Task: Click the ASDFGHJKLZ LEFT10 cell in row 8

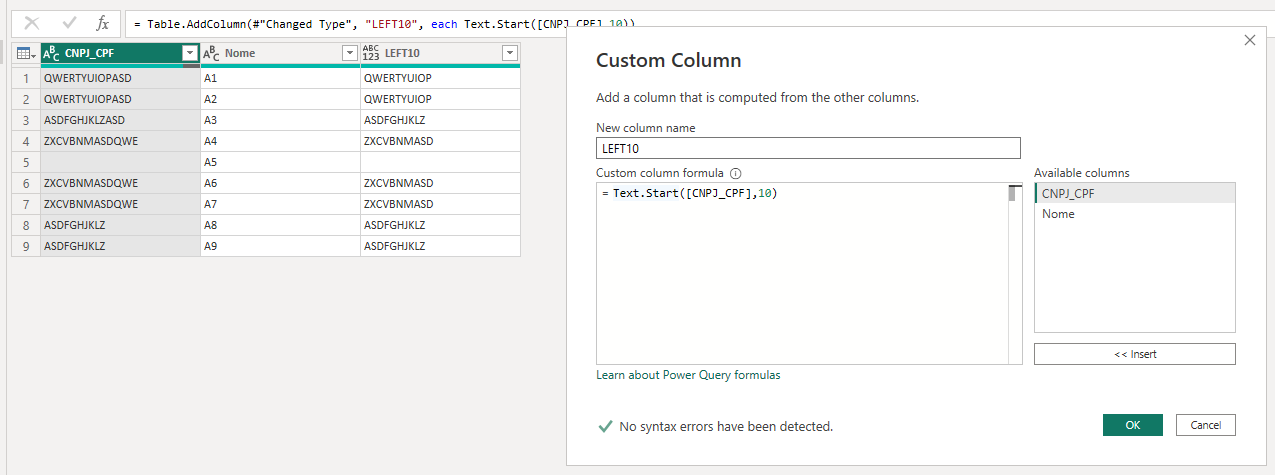Action: point(440,225)
